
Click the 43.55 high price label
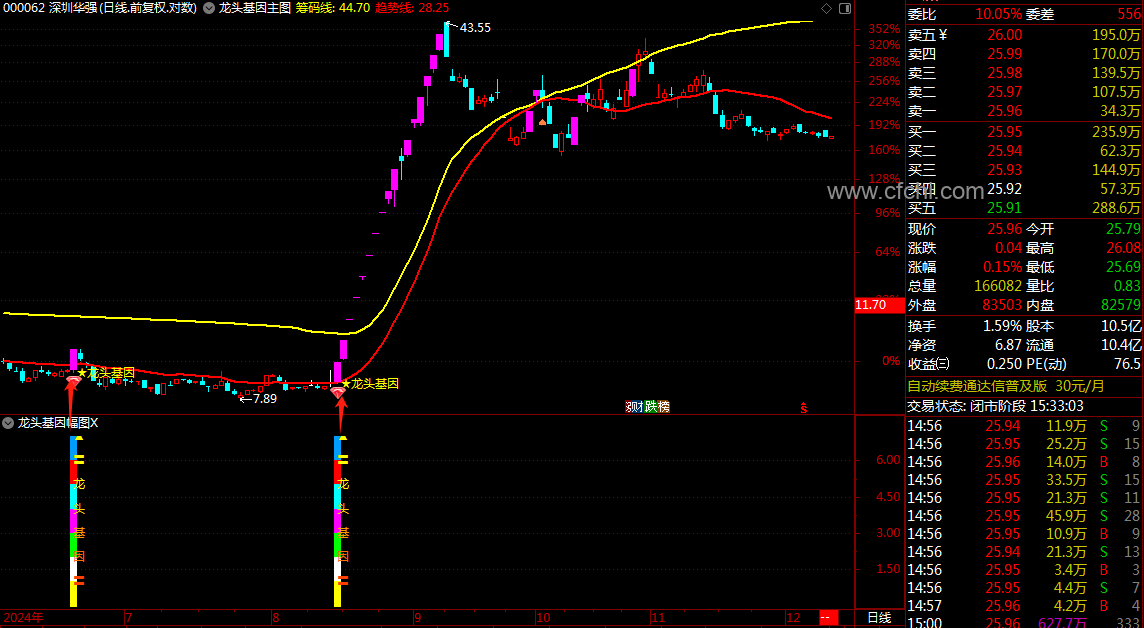pos(475,28)
